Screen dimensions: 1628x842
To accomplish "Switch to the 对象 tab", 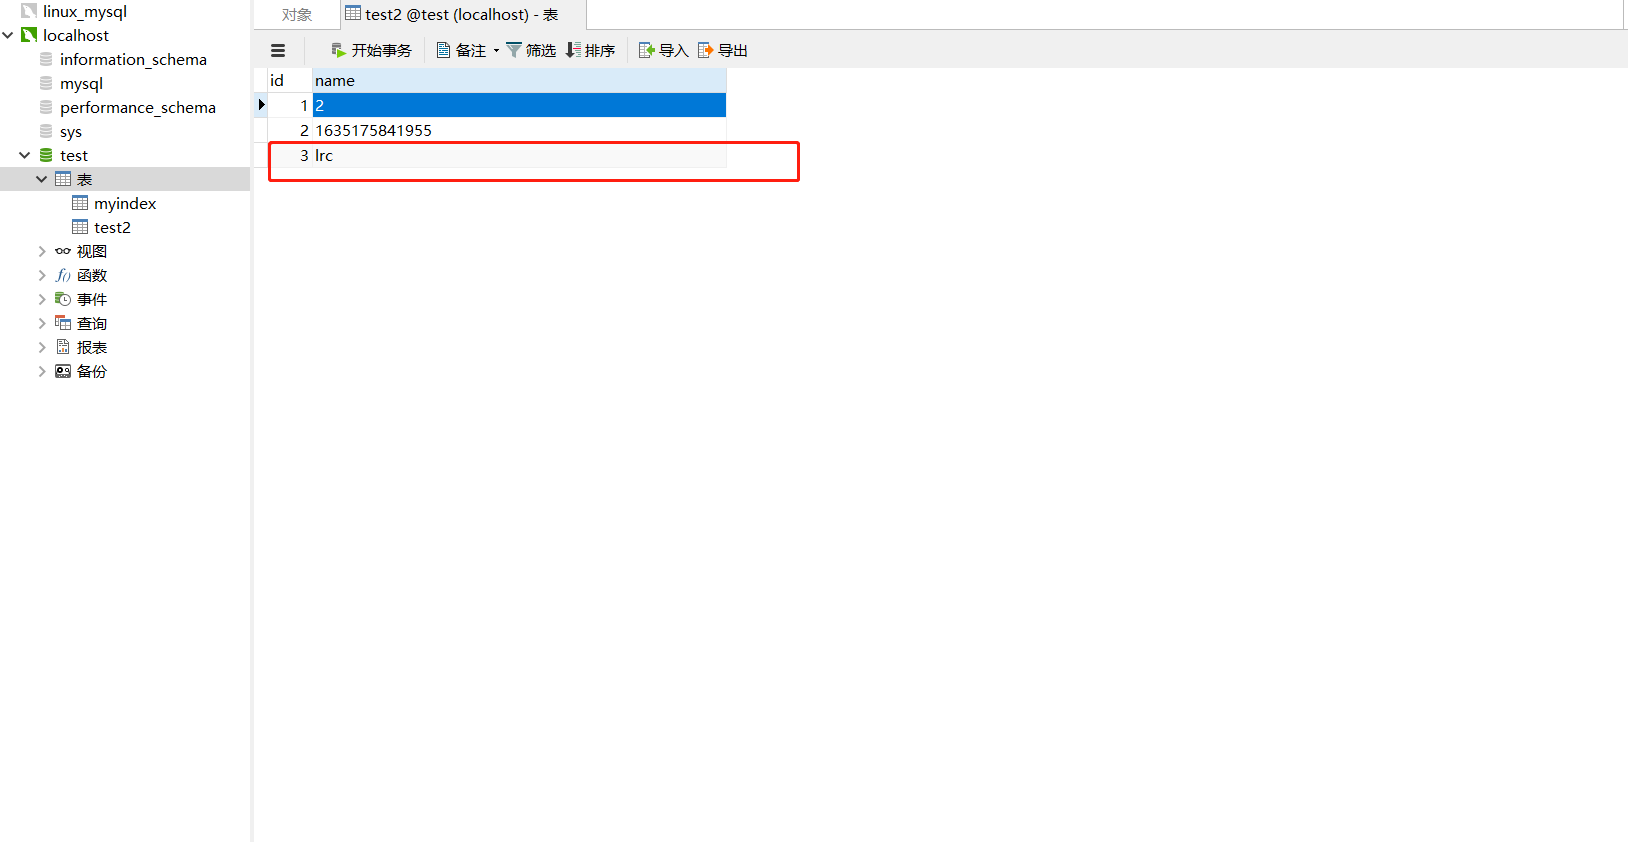I will 297,15.
